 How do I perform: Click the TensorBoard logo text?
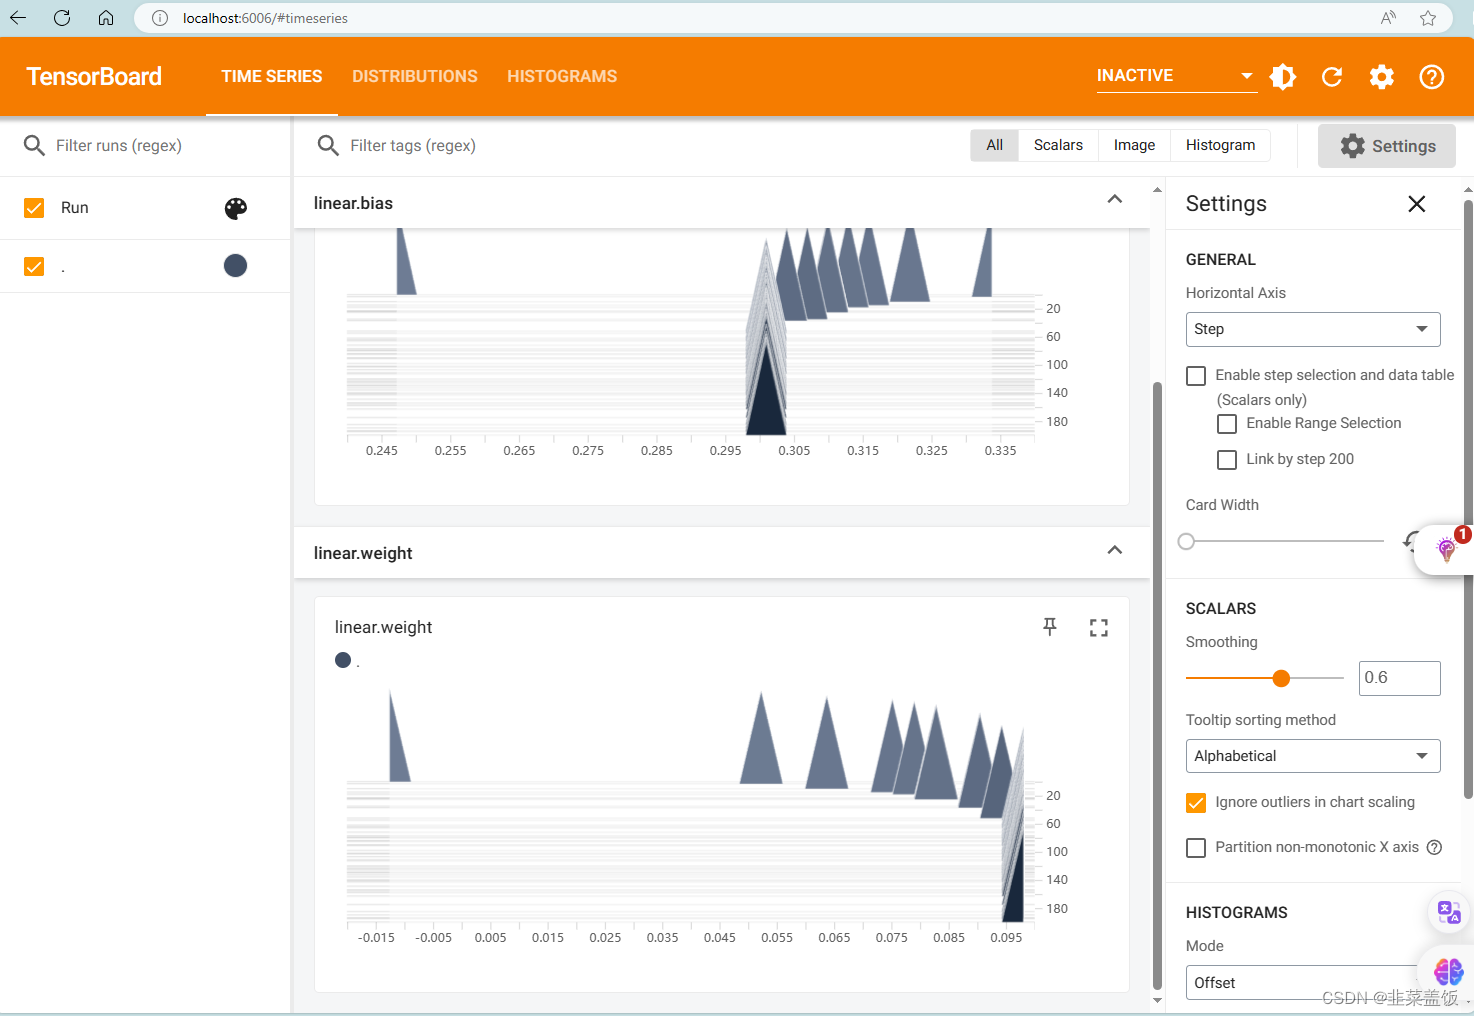pos(94,77)
